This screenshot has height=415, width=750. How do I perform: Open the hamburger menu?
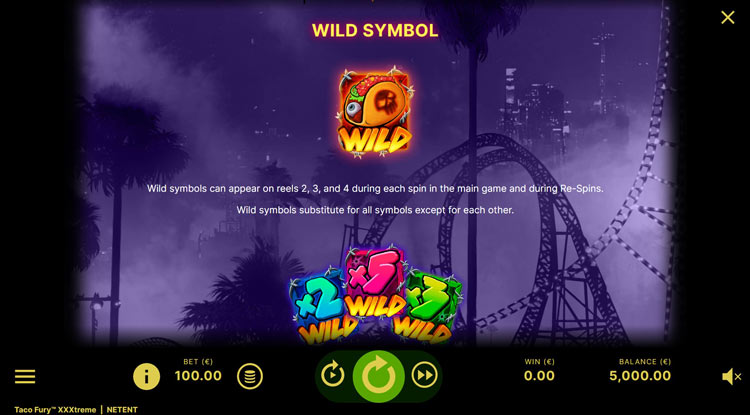25,376
